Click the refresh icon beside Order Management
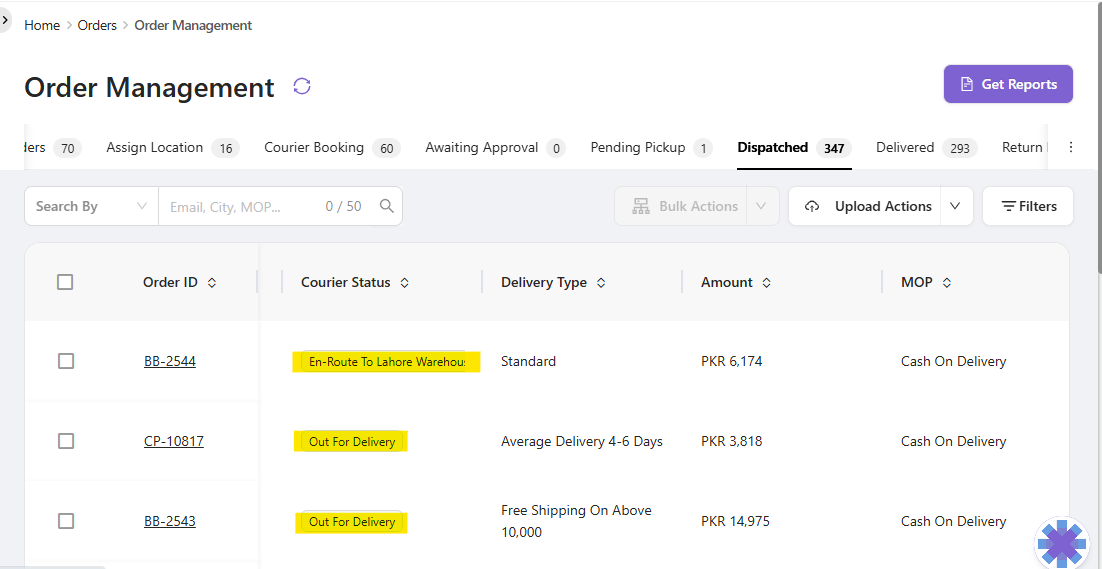The width and height of the screenshot is (1102, 569). click(302, 86)
